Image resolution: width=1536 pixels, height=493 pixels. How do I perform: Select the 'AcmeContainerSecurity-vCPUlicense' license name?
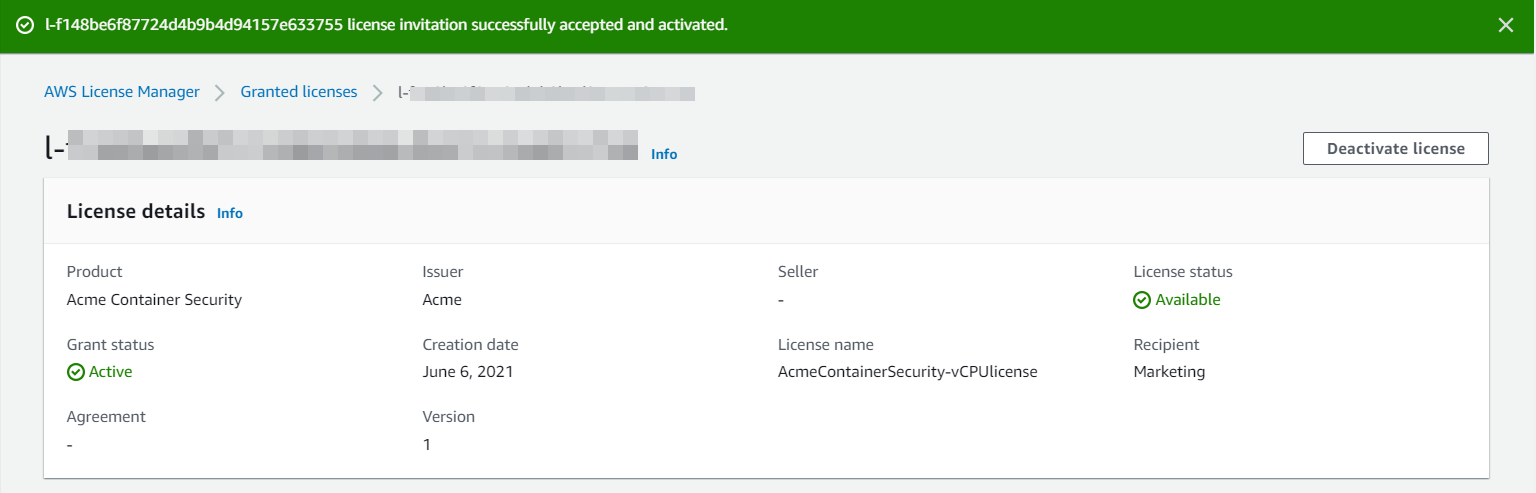pos(908,371)
